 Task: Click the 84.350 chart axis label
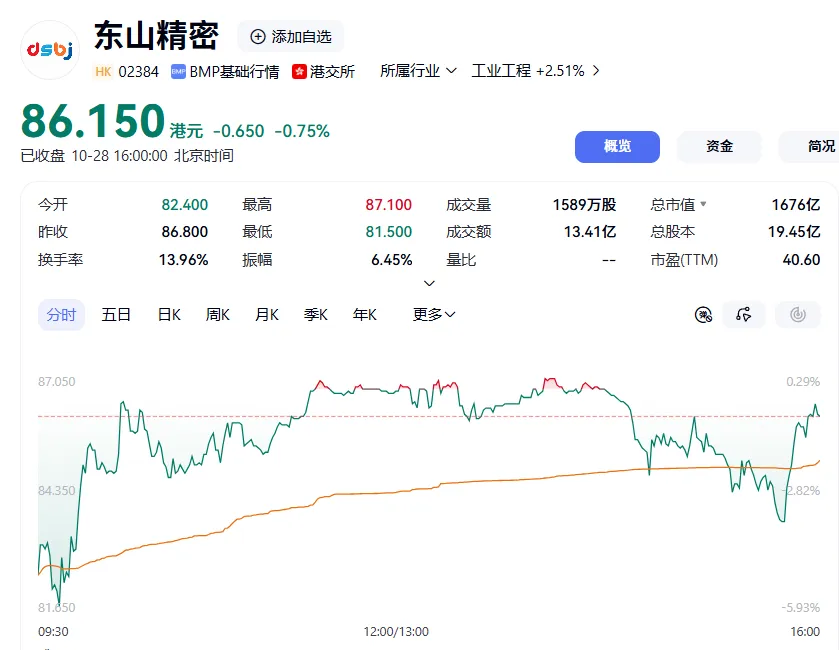coord(57,491)
